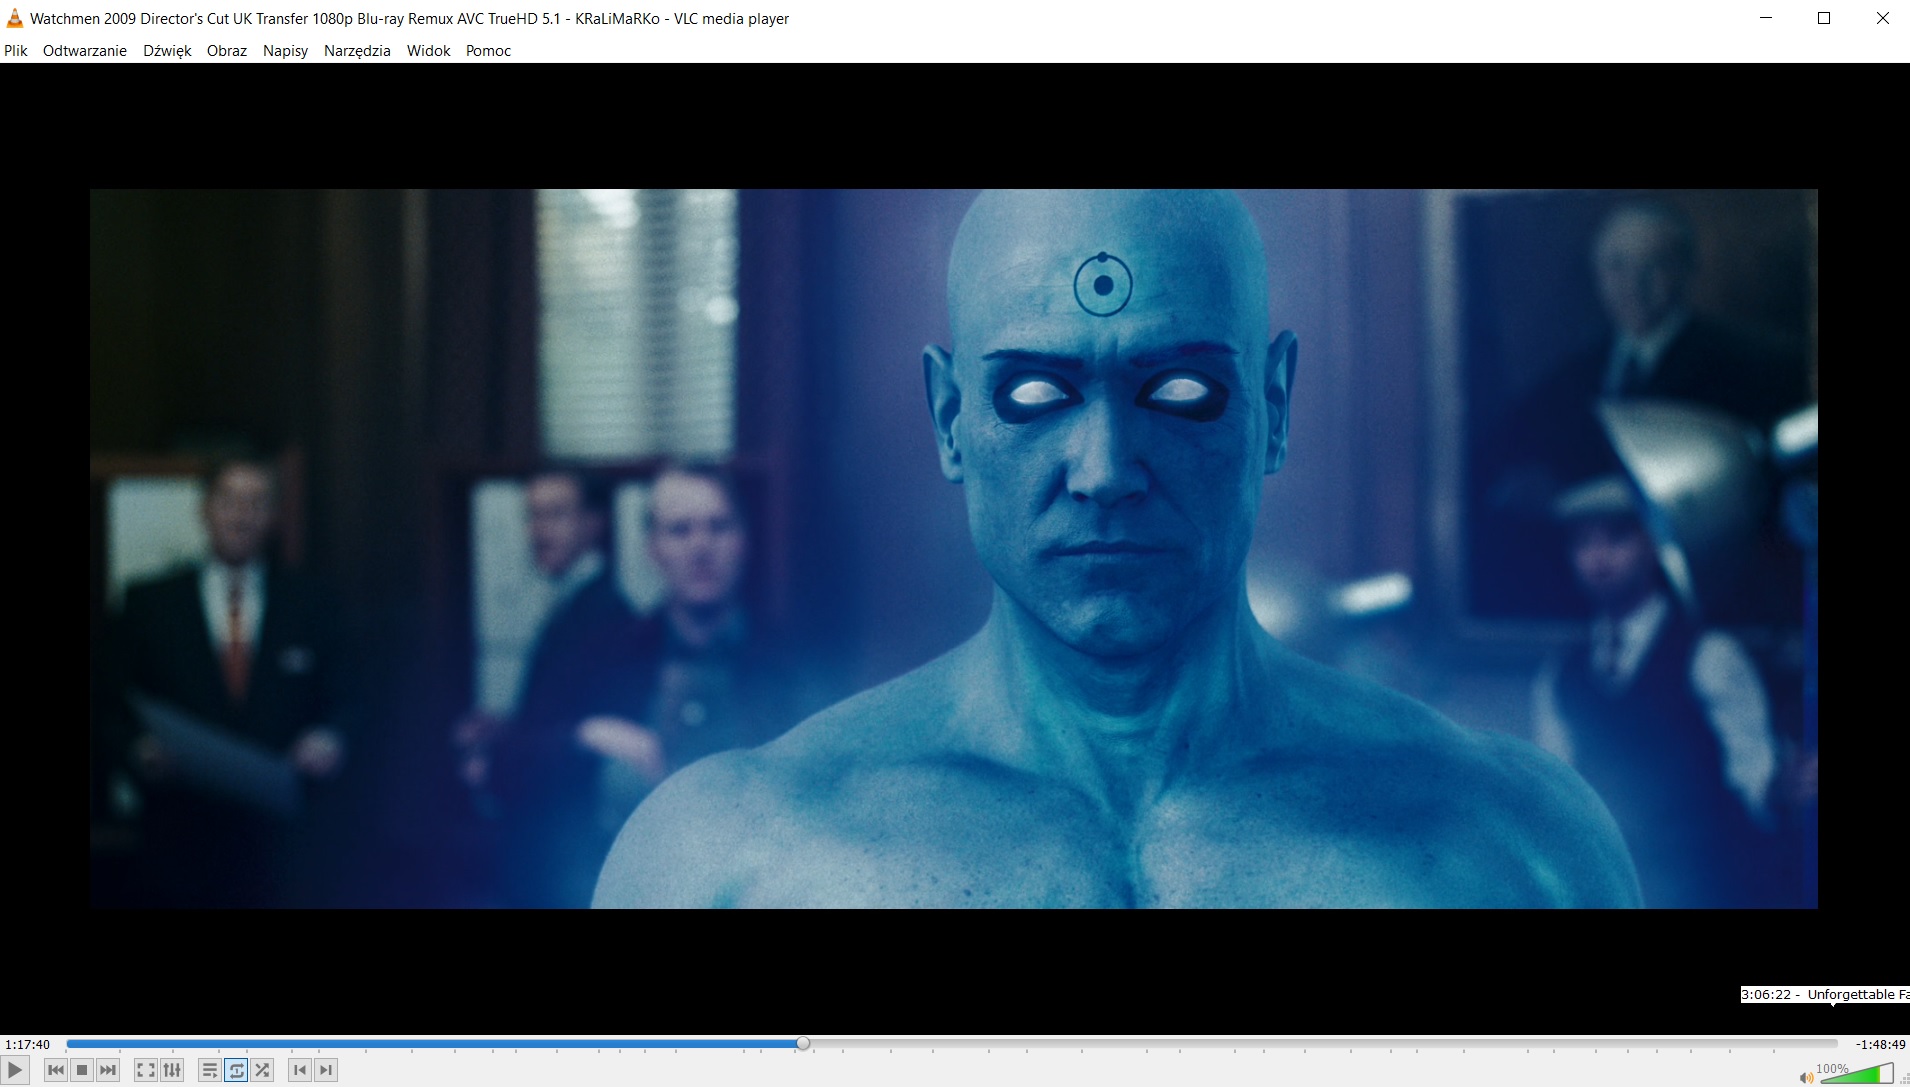
Task: Maximize the VLC window
Action: point(1824,18)
